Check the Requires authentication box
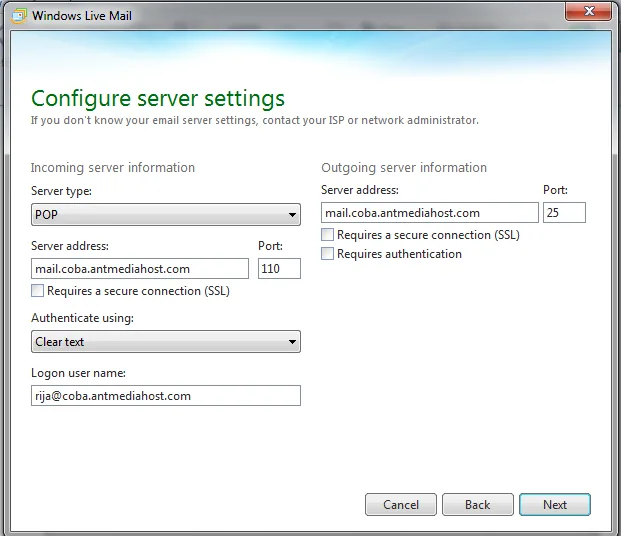 pyautogui.click(x=328, y=254)
